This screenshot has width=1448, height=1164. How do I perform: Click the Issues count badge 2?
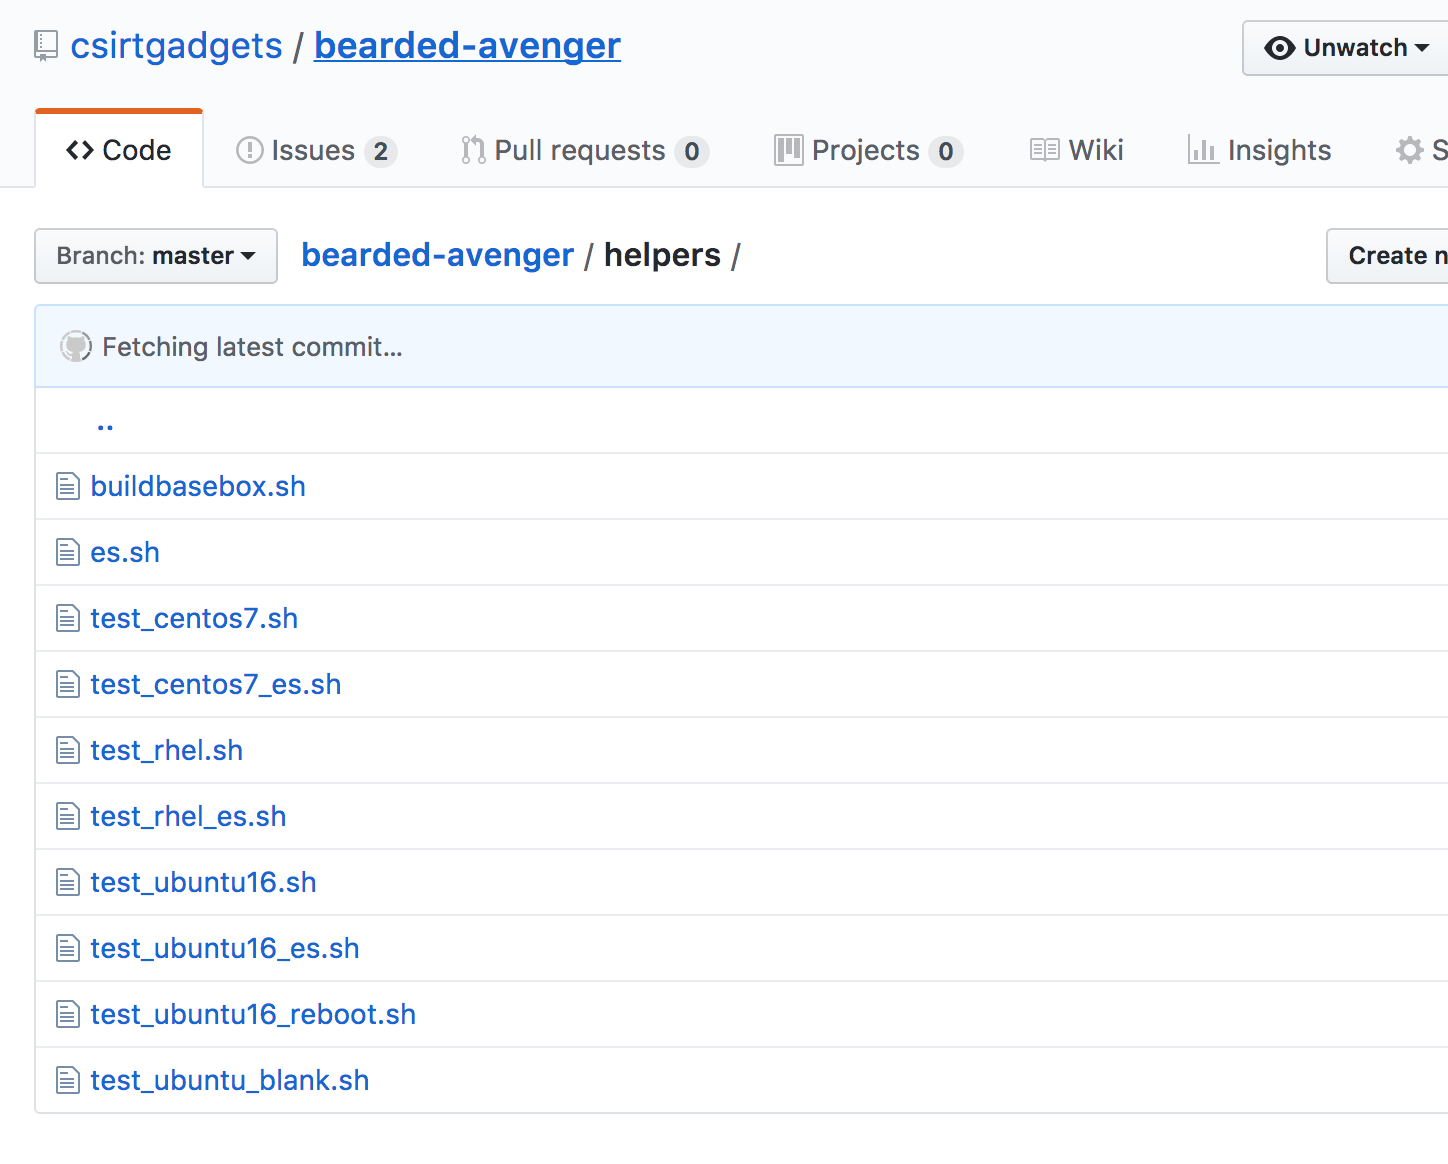tap(381, 151)
